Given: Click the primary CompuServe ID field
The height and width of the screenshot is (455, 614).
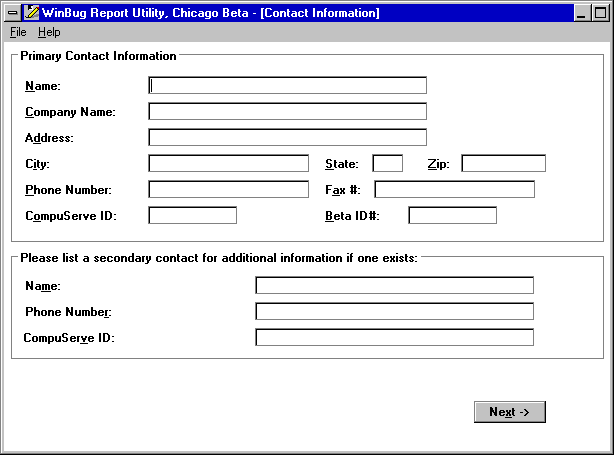Looking at the screenshot, I should 192,215.
